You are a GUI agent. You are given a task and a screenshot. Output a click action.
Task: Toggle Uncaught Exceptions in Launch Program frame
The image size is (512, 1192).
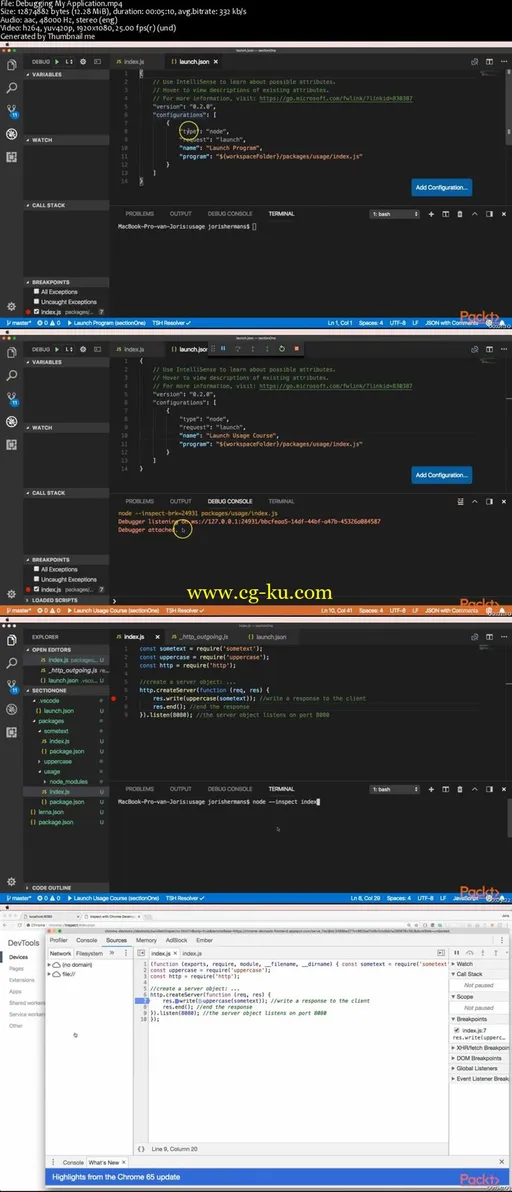pos(36,302)
